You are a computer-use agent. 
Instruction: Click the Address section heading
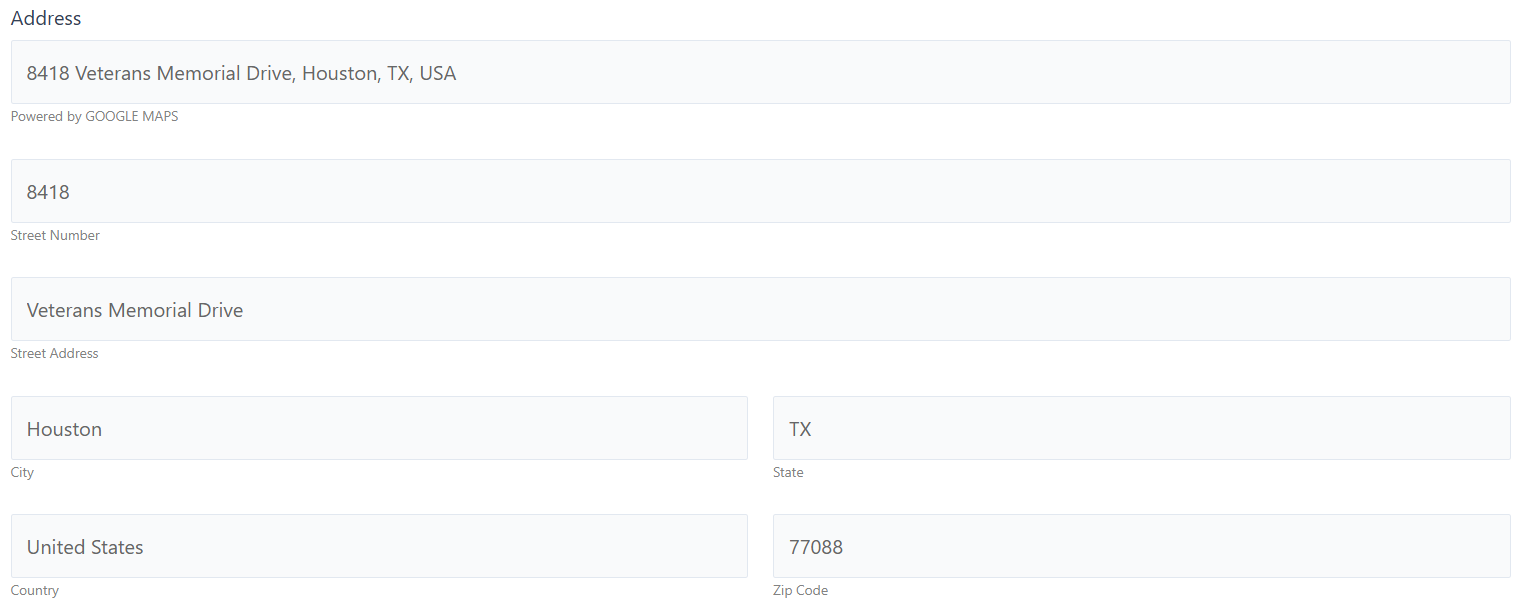(46, 18)
